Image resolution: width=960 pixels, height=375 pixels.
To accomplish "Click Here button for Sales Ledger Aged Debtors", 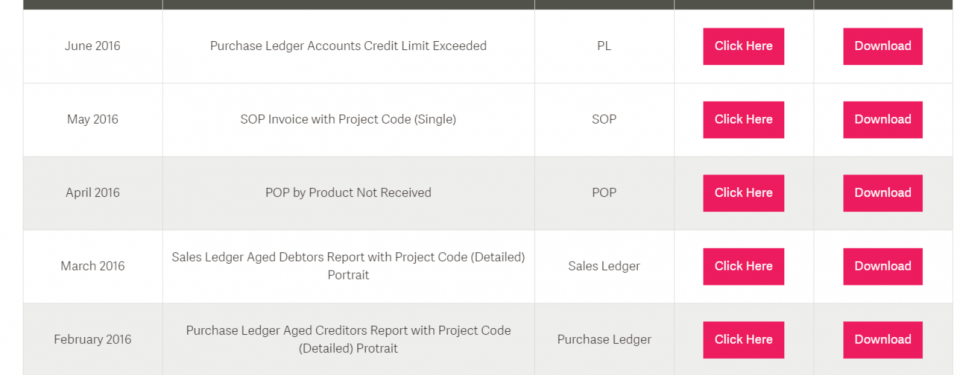I will pos(743,267).
